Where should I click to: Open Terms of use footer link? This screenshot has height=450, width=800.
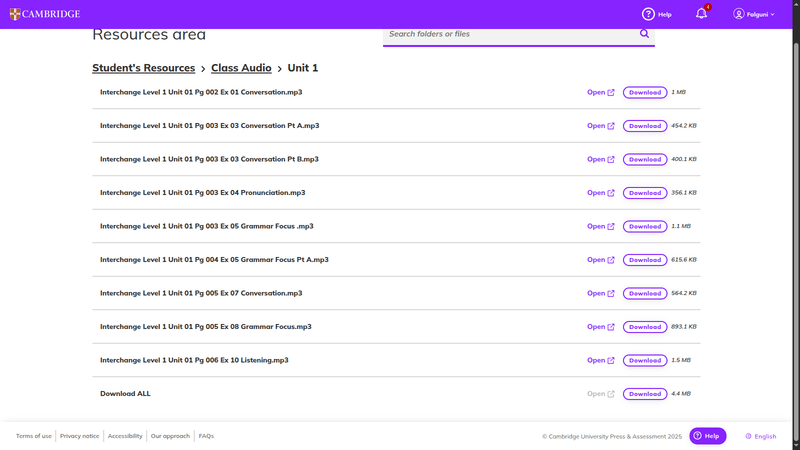click(34, 436)
